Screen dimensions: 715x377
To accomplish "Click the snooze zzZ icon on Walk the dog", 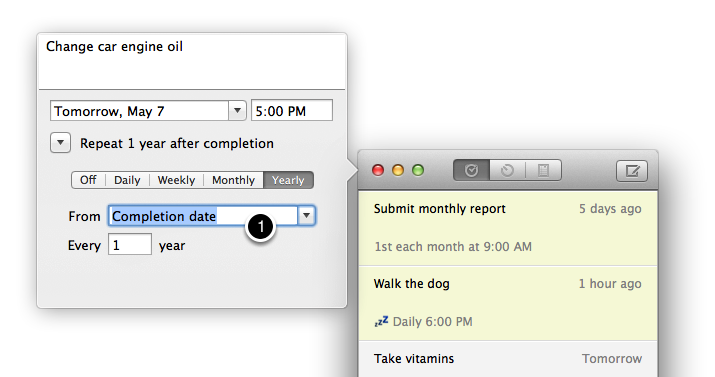I will point(381,321).
